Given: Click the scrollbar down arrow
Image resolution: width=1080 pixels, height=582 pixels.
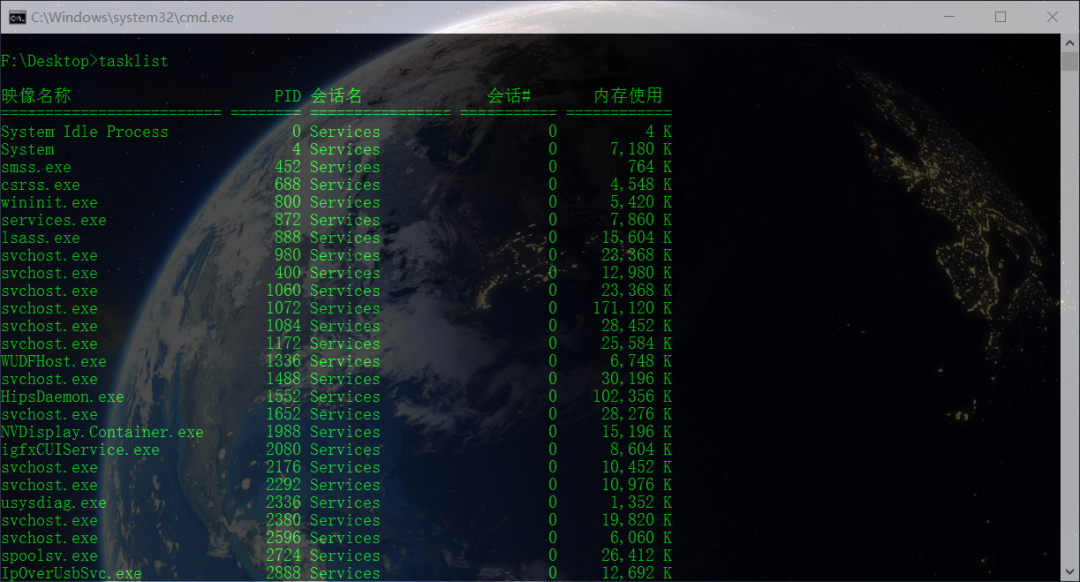Looking at the screenshot, I should click(1070, 572).
